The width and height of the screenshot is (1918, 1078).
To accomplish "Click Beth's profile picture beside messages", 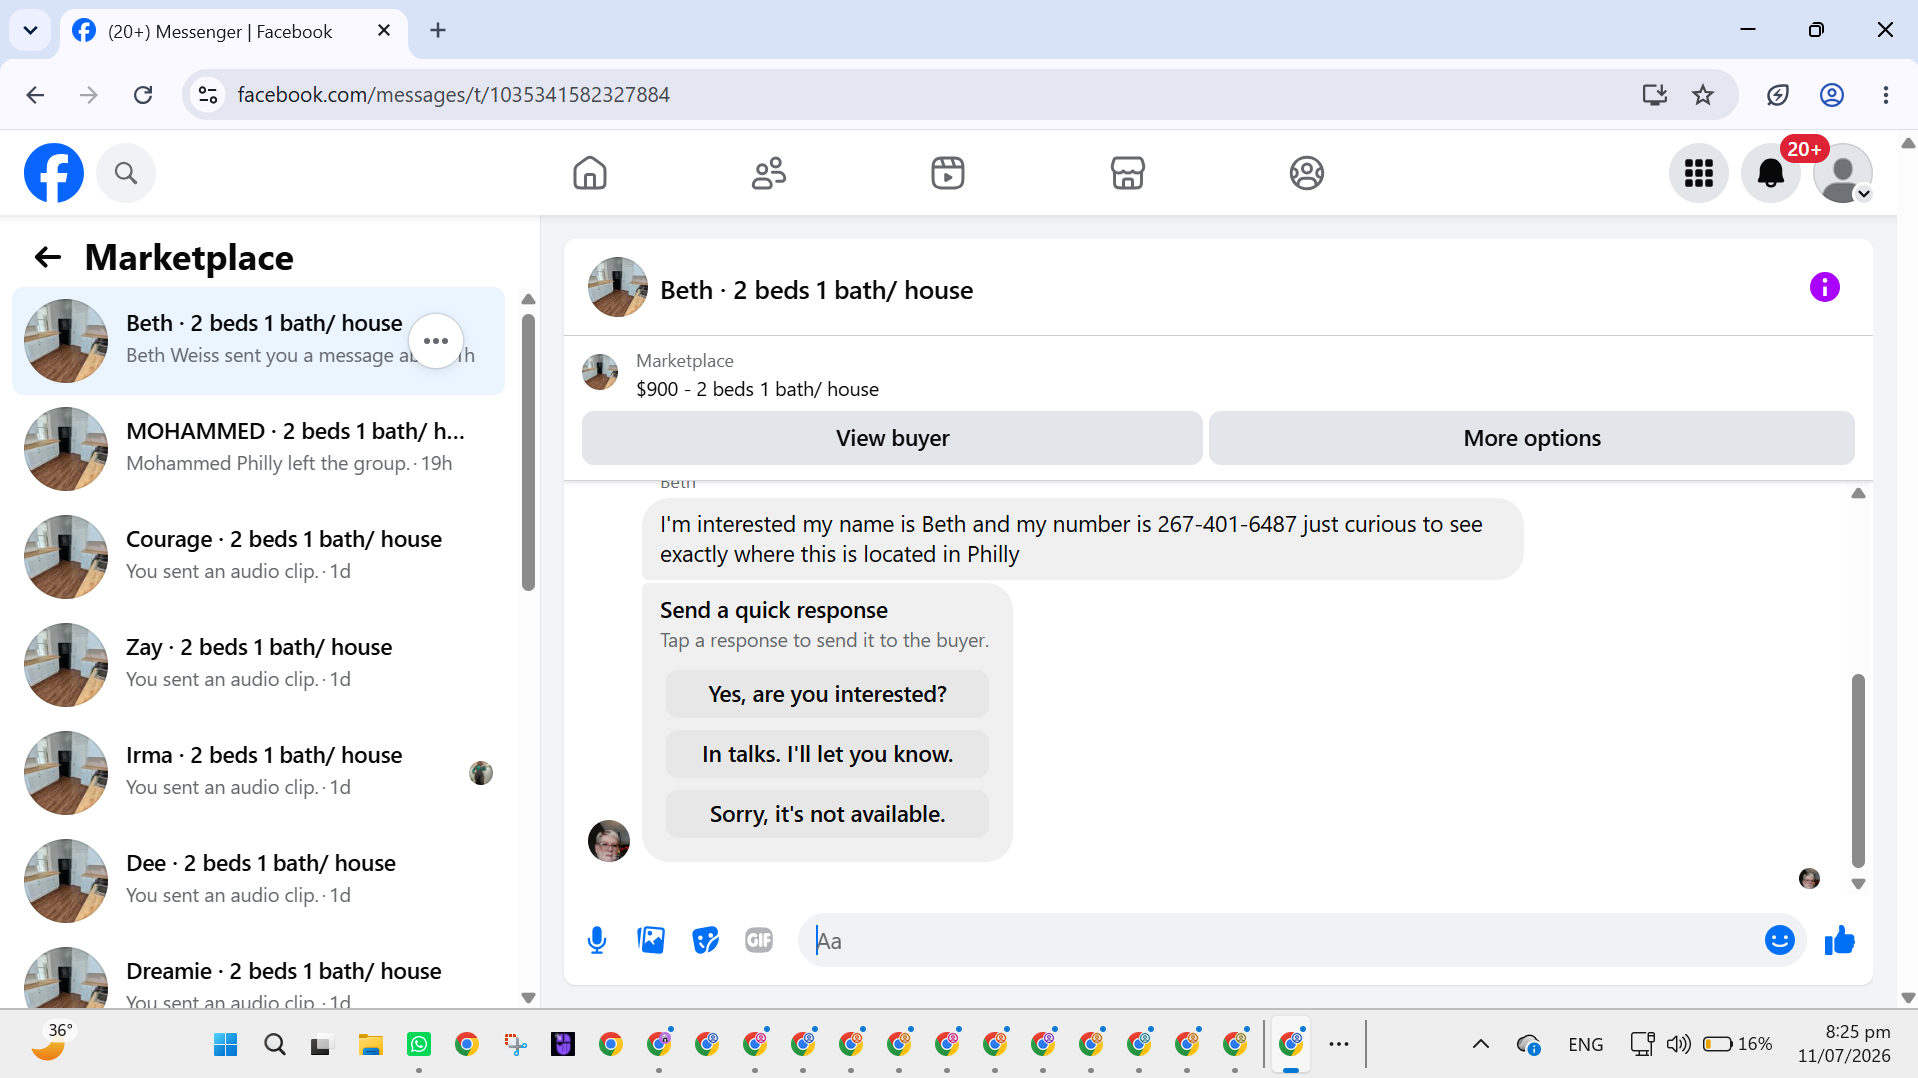I will point(608,841).
